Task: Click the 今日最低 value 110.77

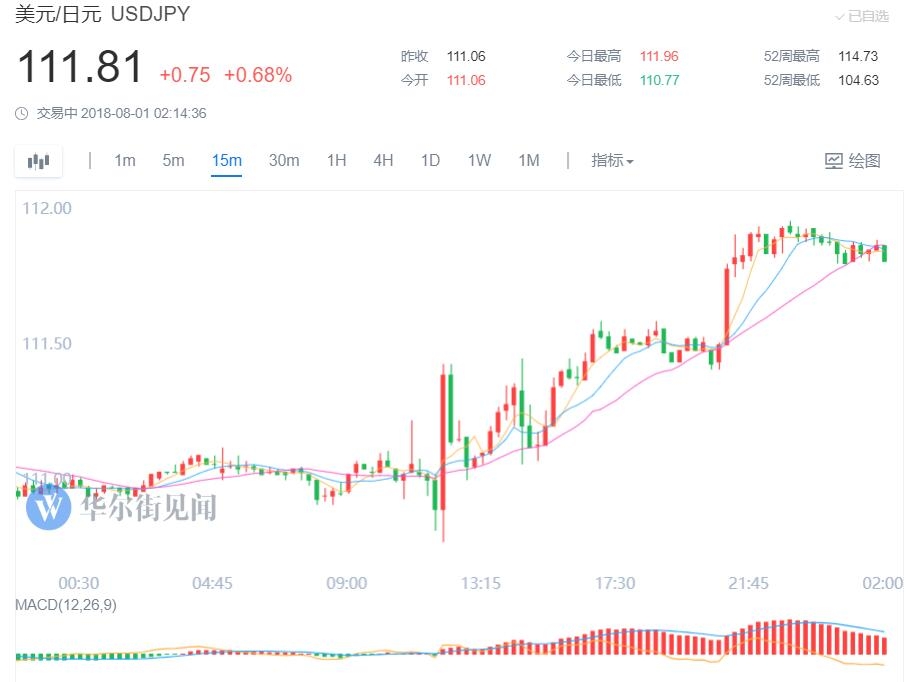Action: coord(659,80)
